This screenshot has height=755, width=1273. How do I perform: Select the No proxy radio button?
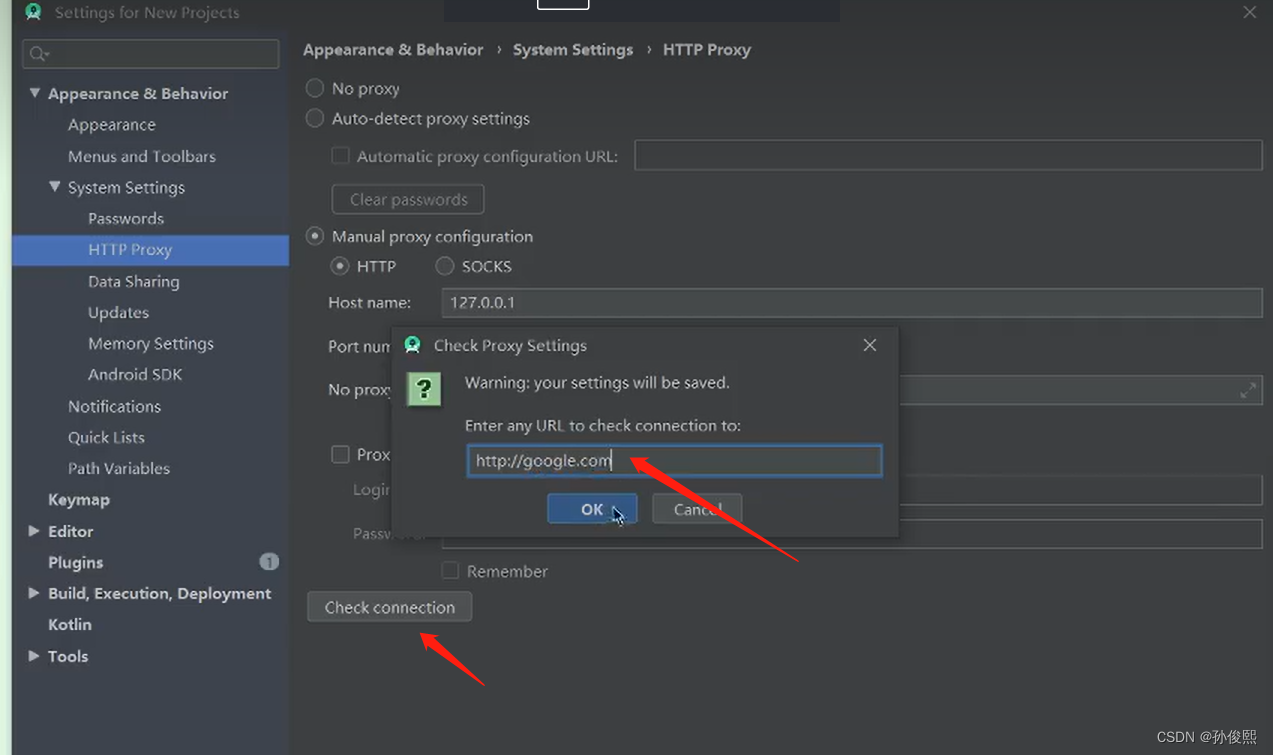pyautogui.click(x=315, y=88)
